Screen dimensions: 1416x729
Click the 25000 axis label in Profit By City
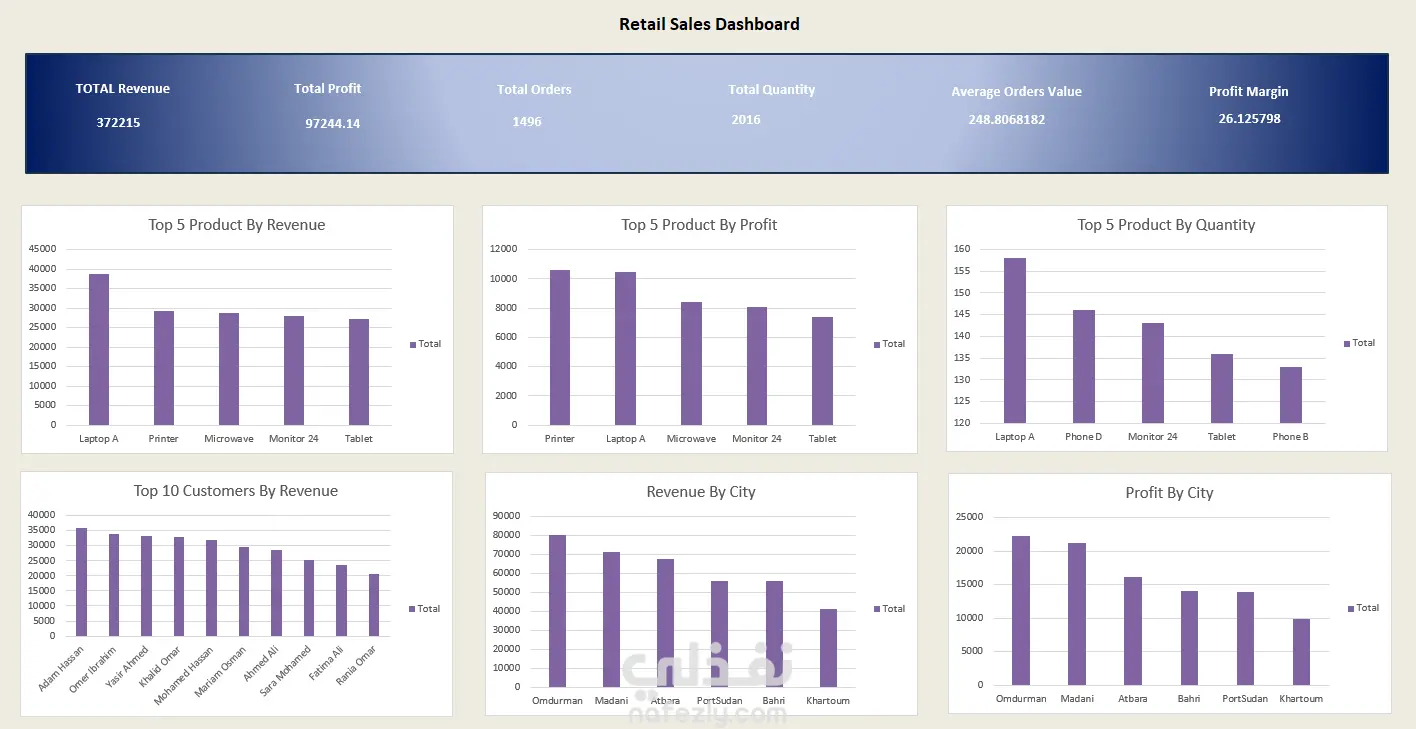click(x=970, y=517)
